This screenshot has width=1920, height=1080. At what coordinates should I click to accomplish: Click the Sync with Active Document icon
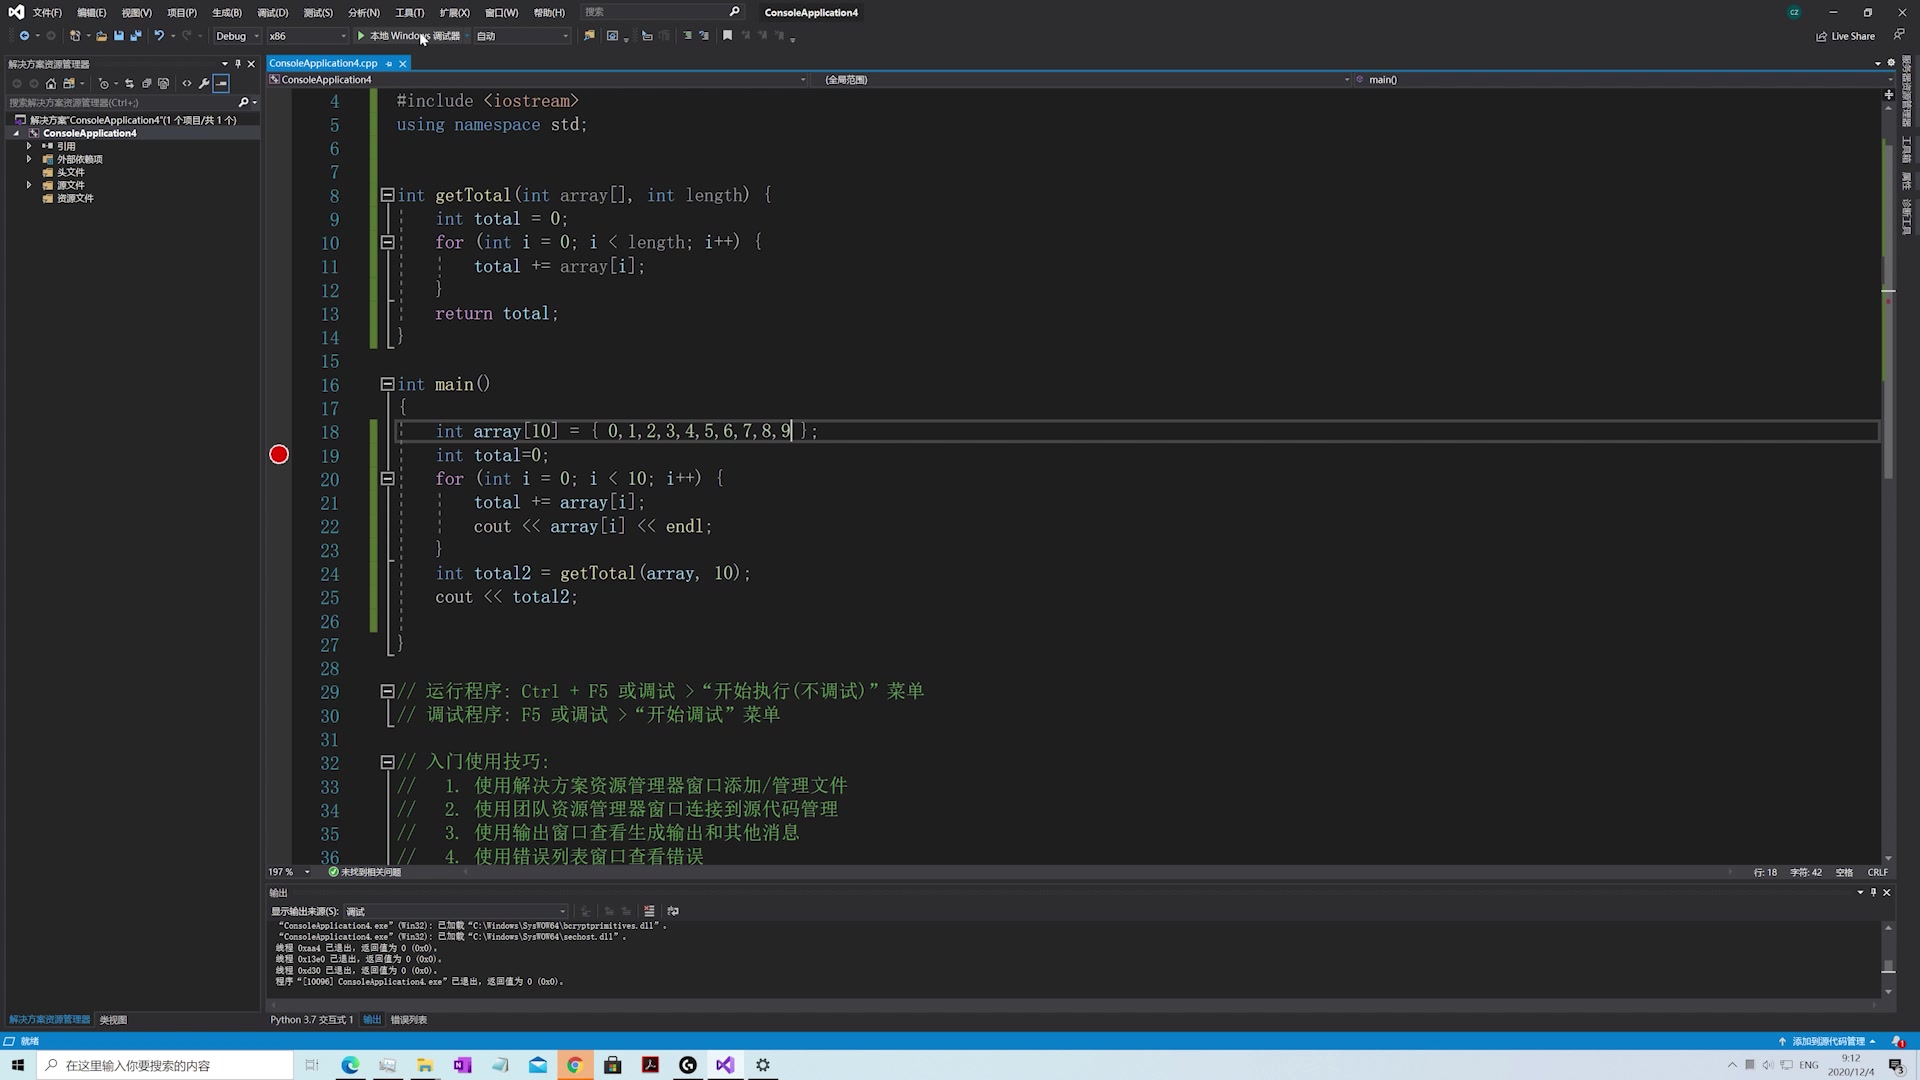pos(129,84)
